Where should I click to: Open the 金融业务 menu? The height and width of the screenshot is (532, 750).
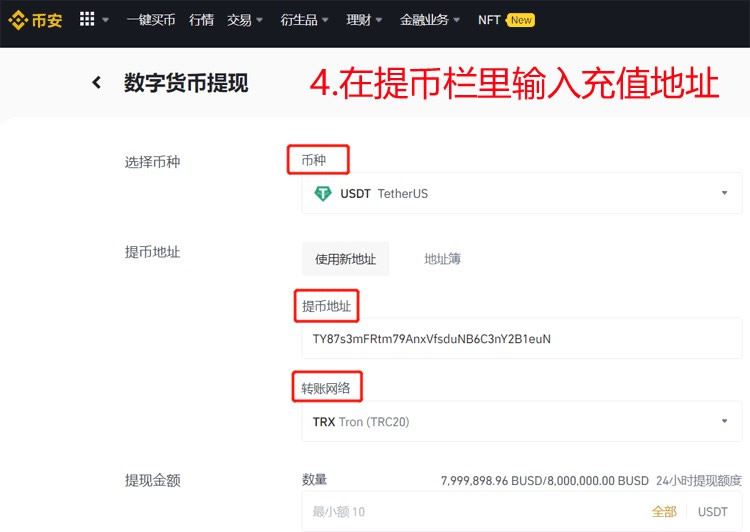[430, 20]
